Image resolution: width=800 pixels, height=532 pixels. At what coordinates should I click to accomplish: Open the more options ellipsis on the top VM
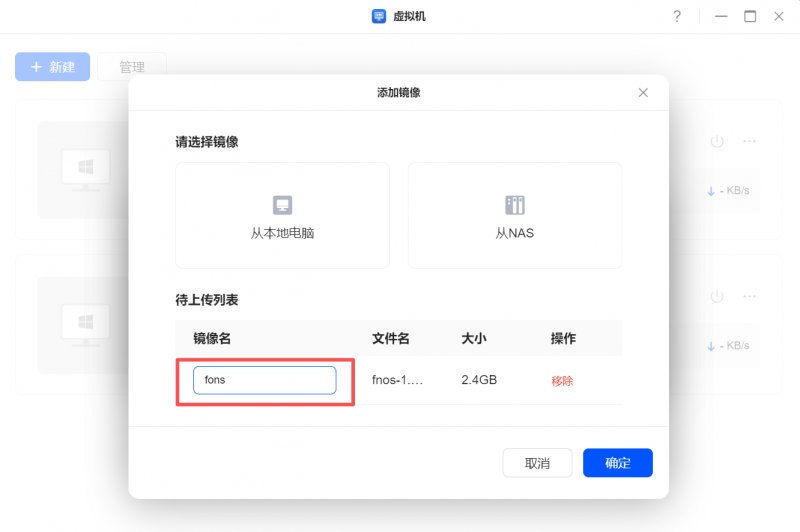[x=749, y=142]
